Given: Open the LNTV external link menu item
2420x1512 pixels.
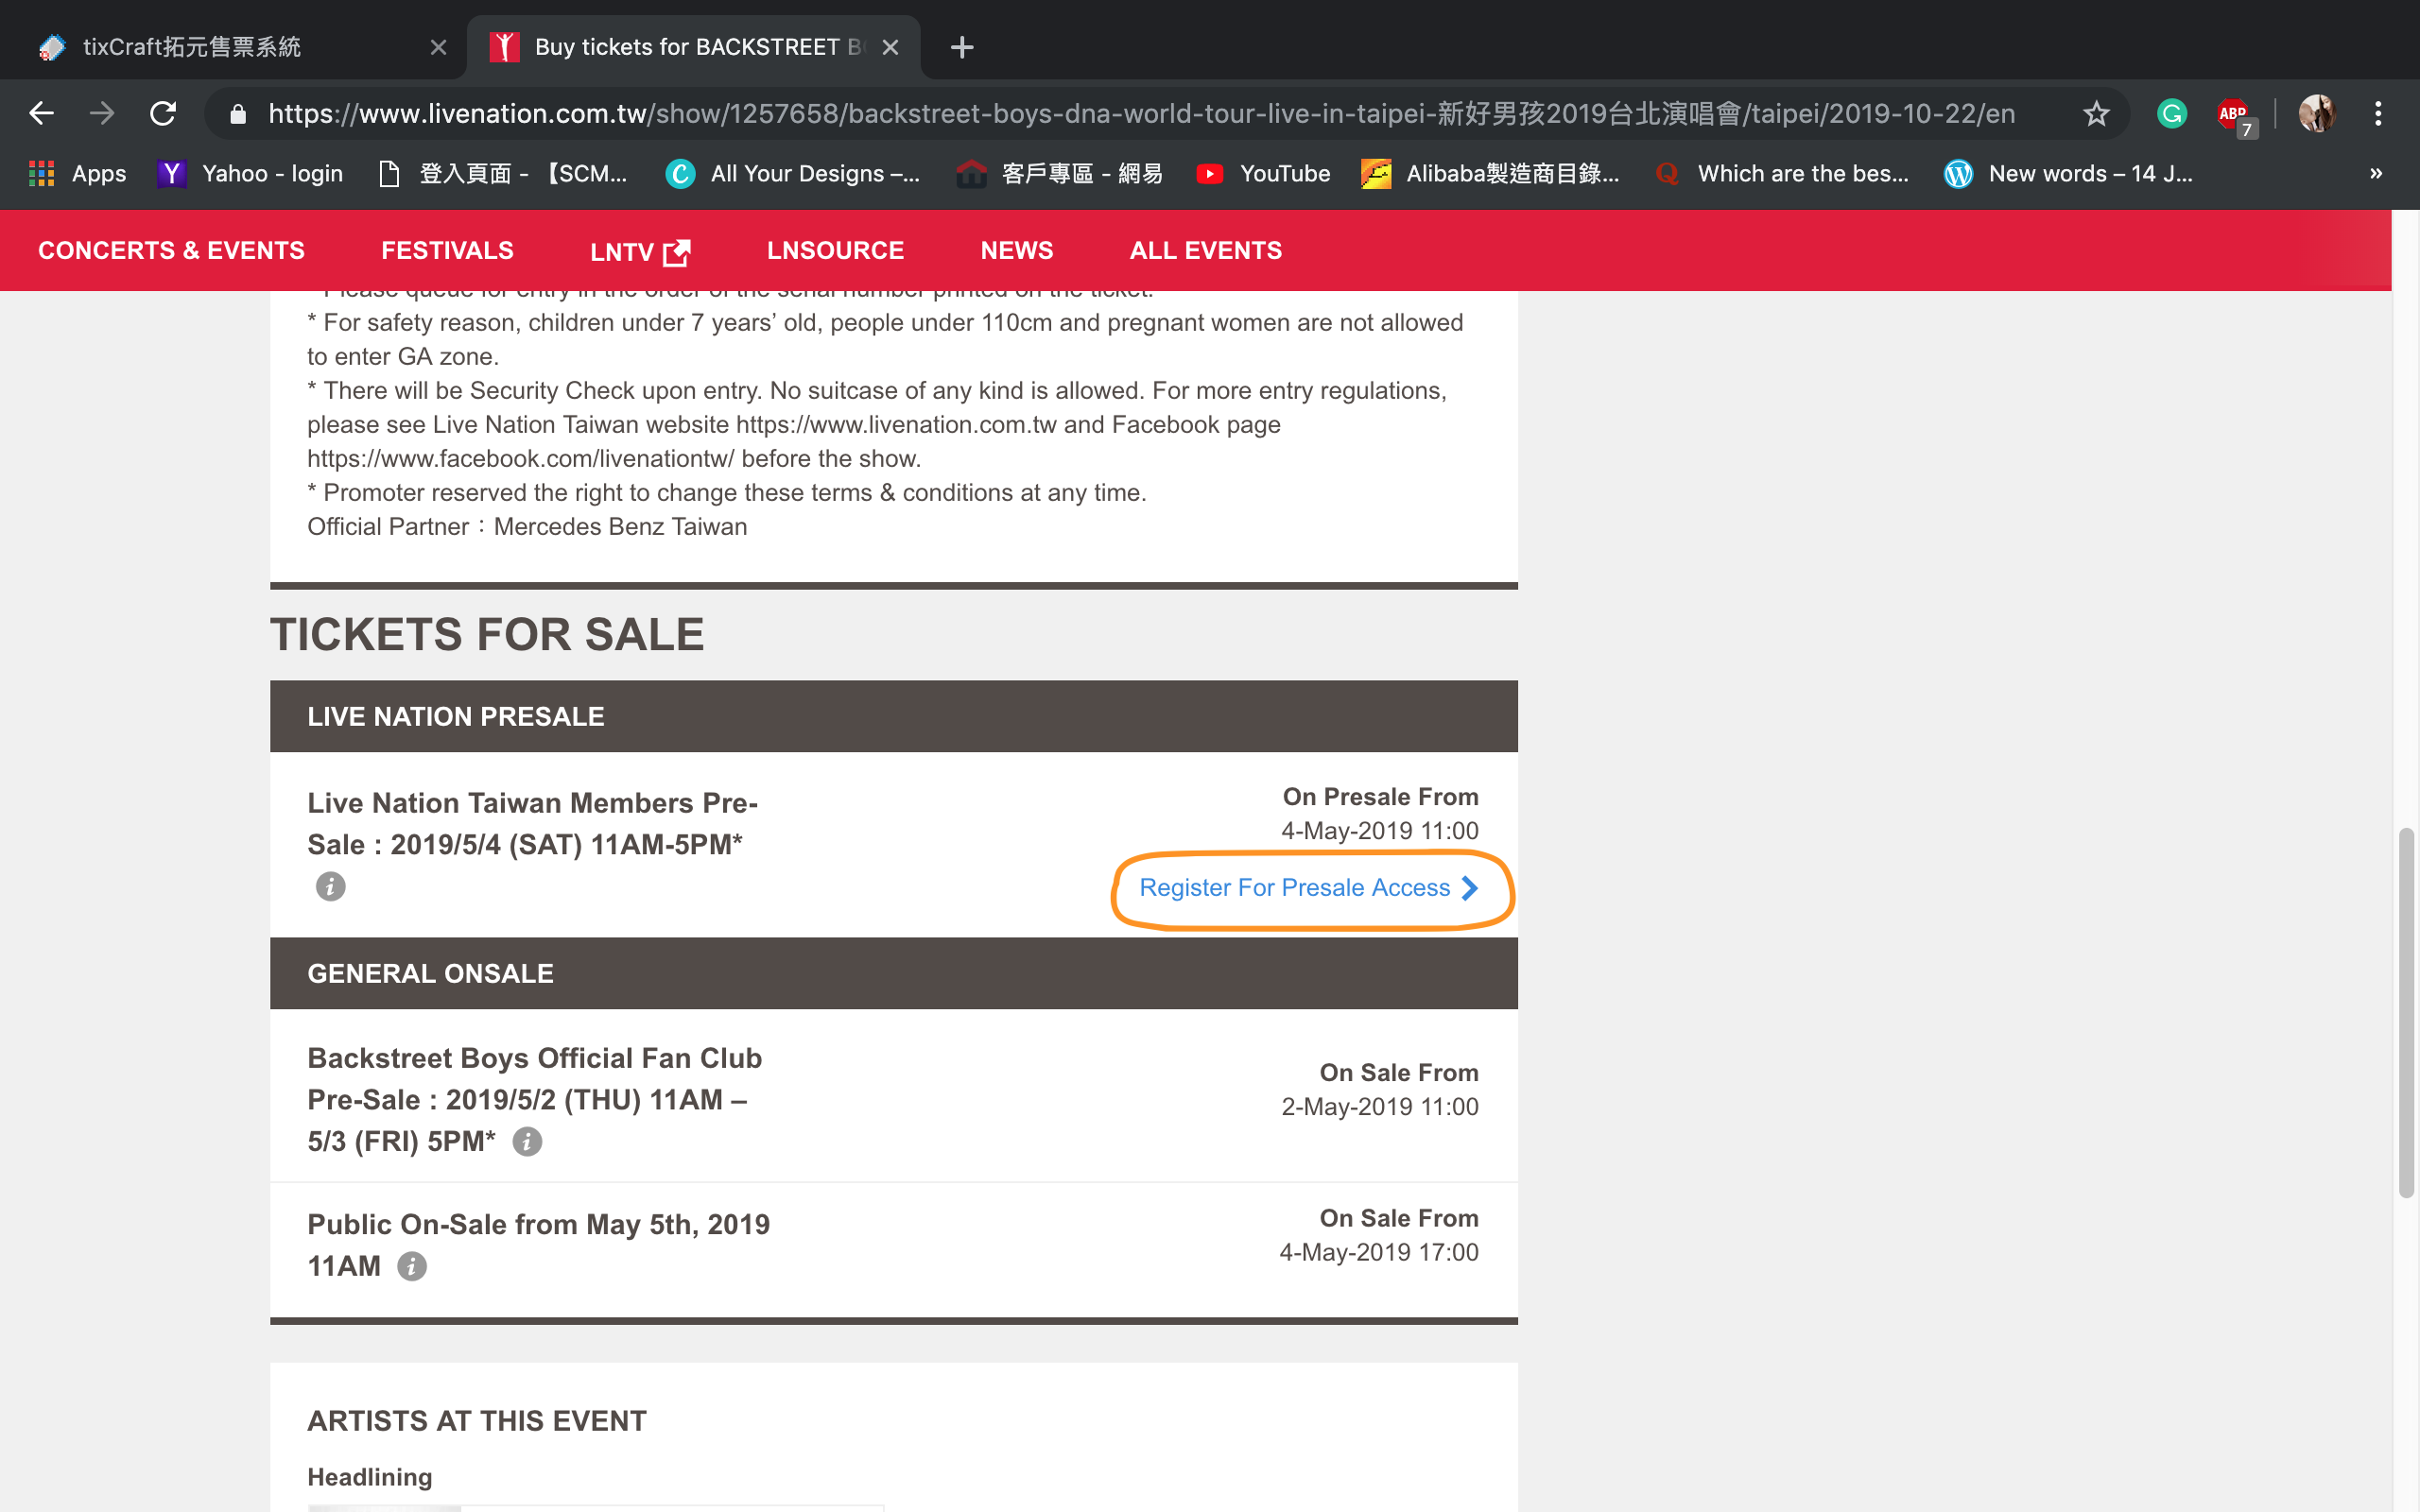Looking at the screenshot, I should click(x=640, y=251).
